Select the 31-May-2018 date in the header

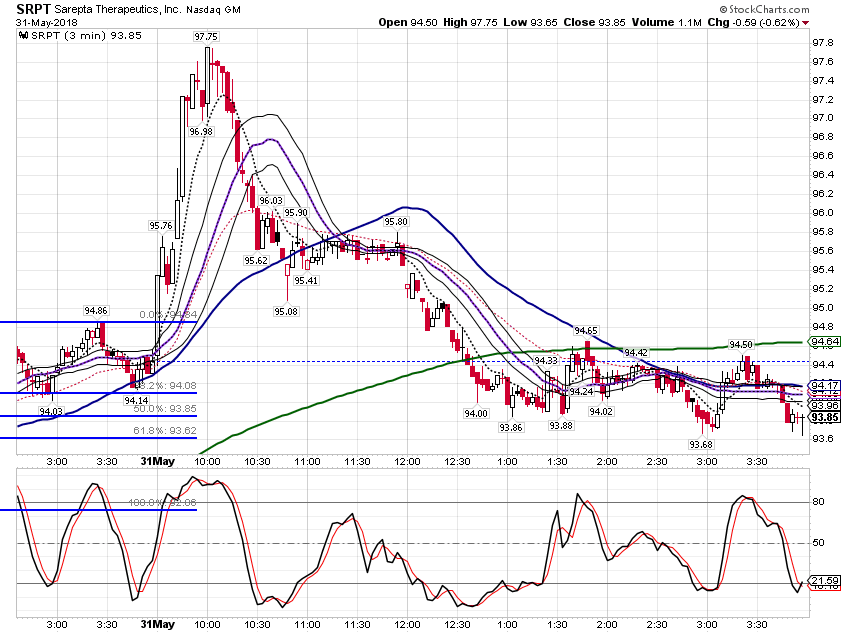[47, 23]
